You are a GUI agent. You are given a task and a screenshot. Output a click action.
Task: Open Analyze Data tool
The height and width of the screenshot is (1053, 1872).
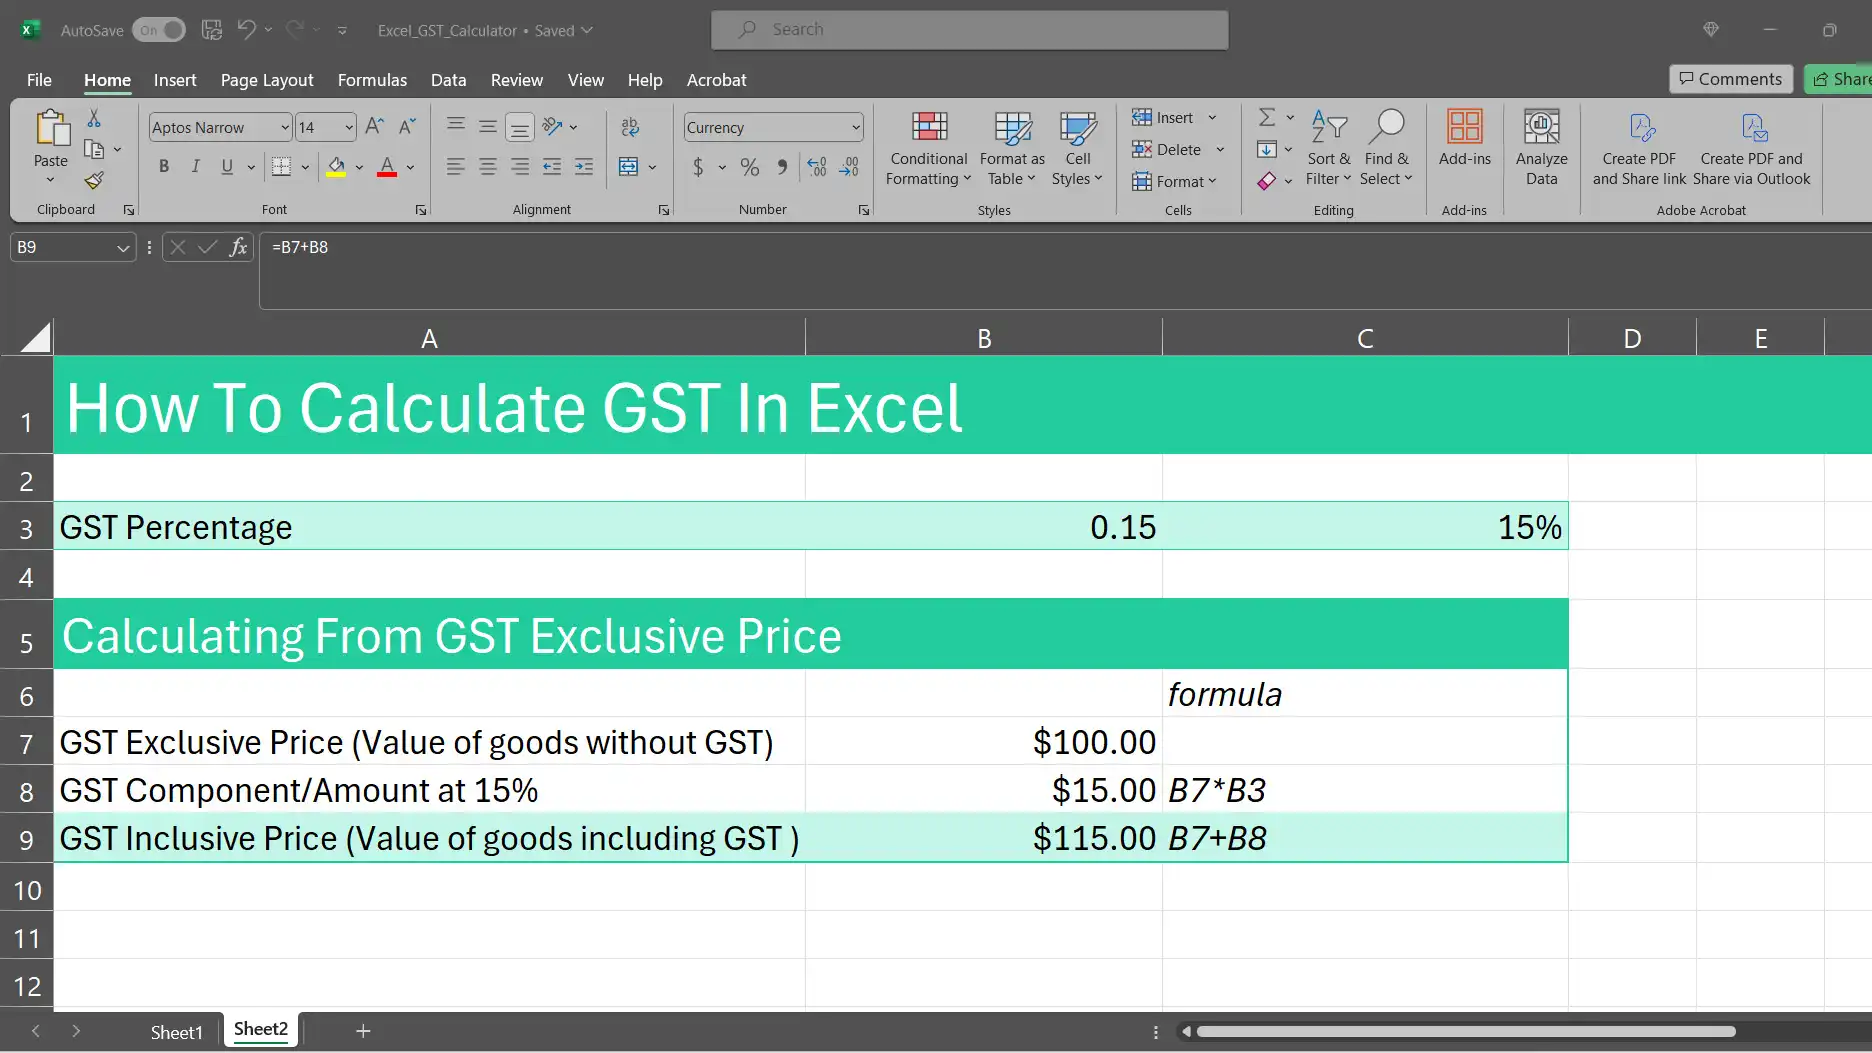tap(1541, 148)
